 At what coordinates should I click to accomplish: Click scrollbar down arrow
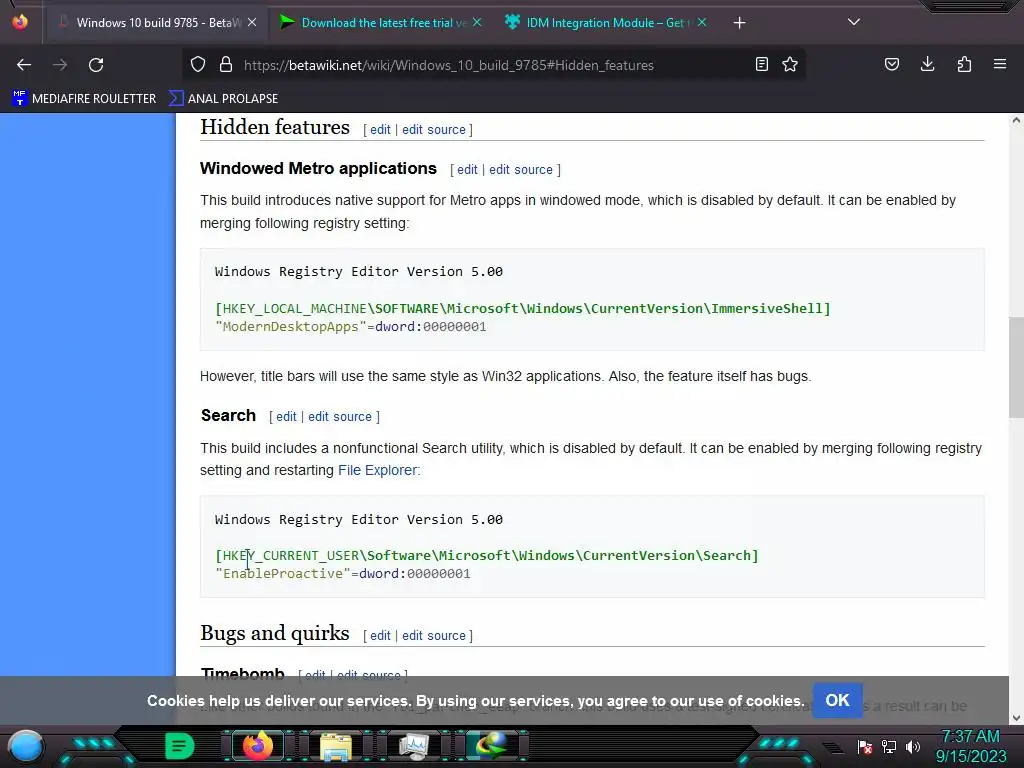tap(1016, 718)
